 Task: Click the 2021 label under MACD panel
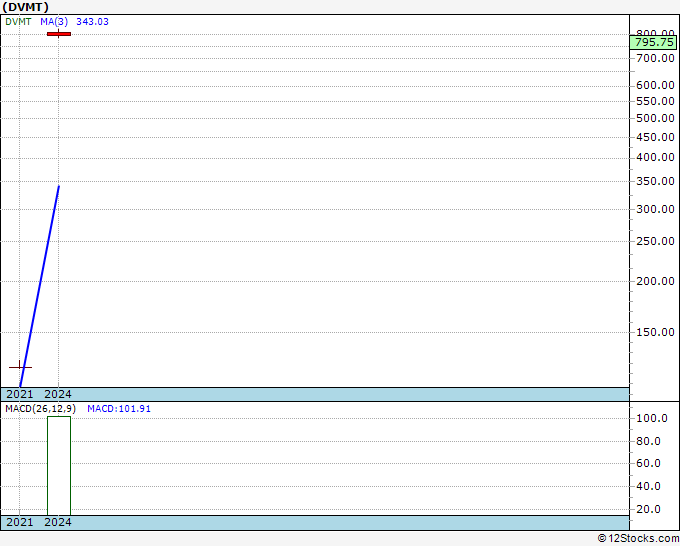pos(20,522)
